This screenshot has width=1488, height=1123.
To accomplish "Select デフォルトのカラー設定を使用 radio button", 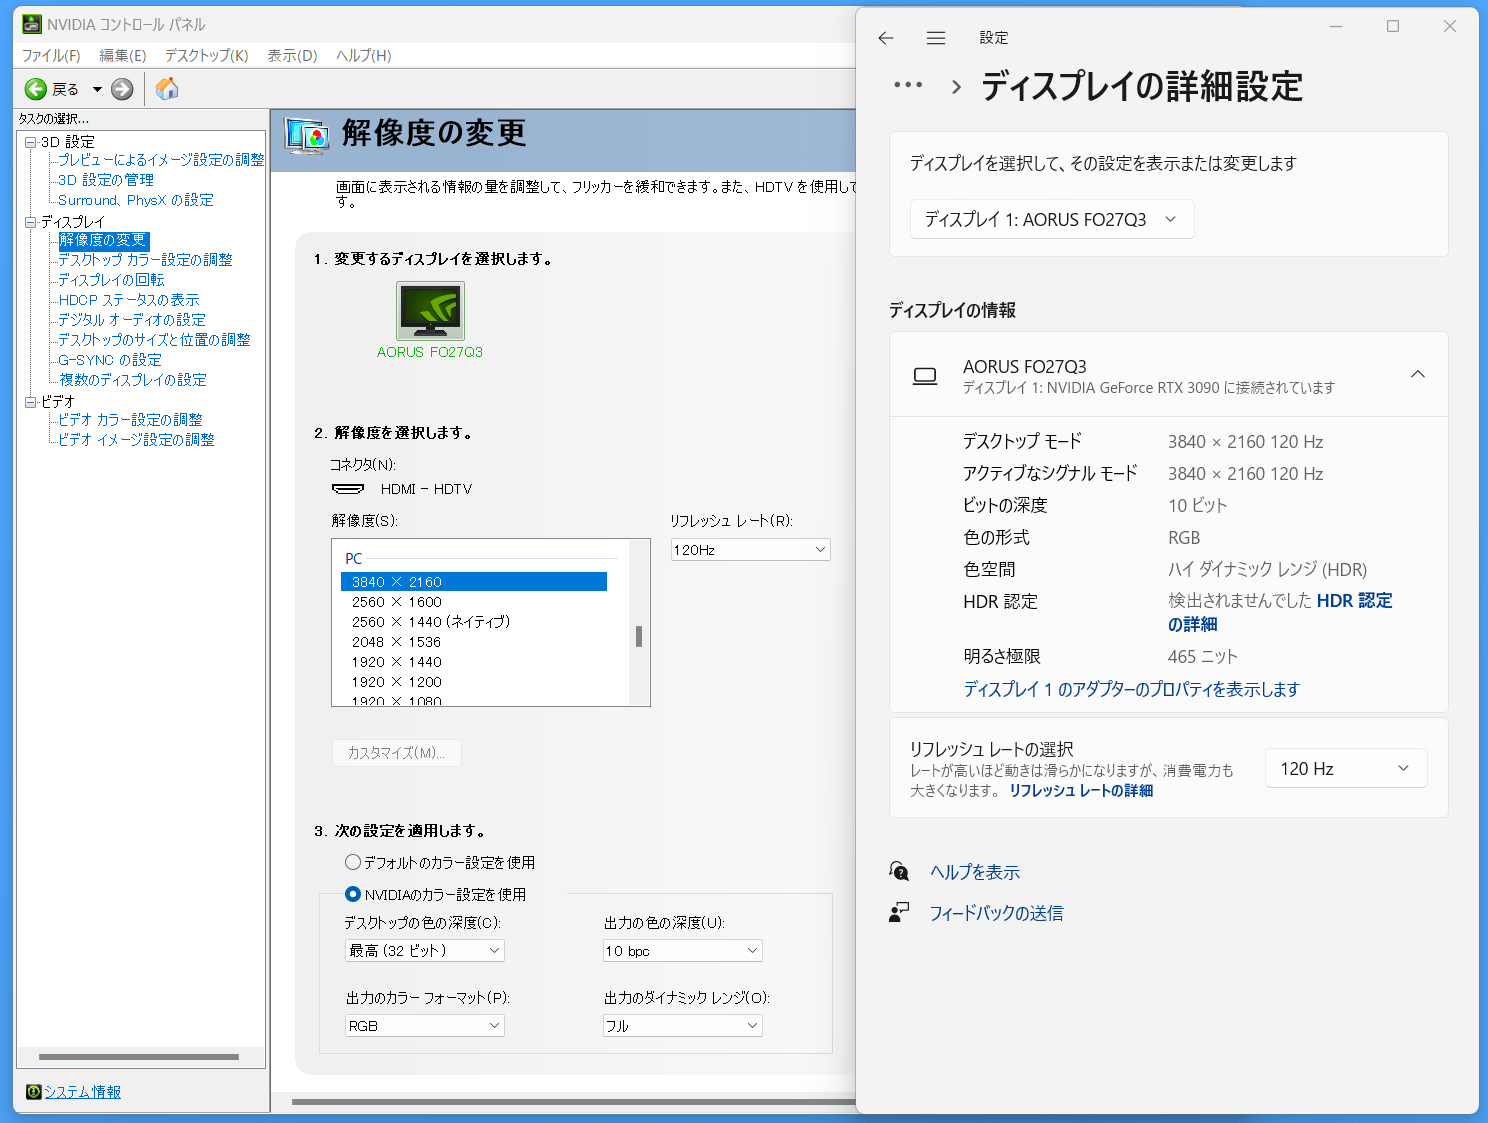I will pyautogui.click(x=353, y=862).
